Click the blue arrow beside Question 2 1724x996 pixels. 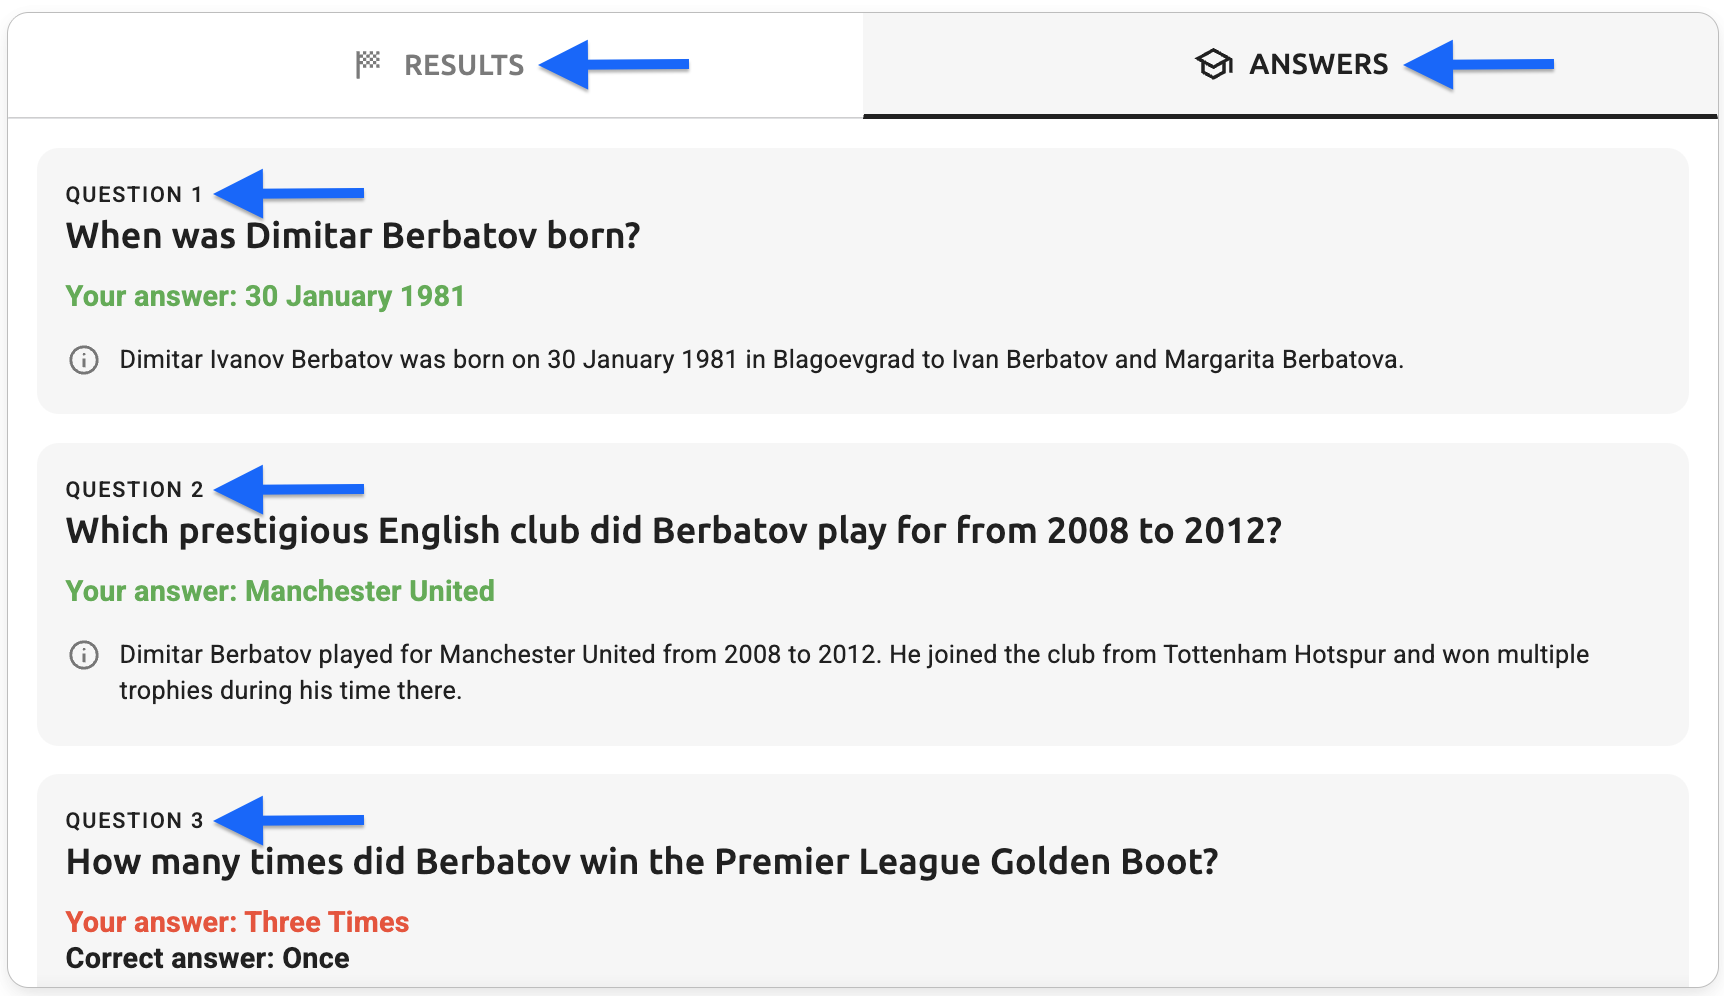(x=290, y=489)
